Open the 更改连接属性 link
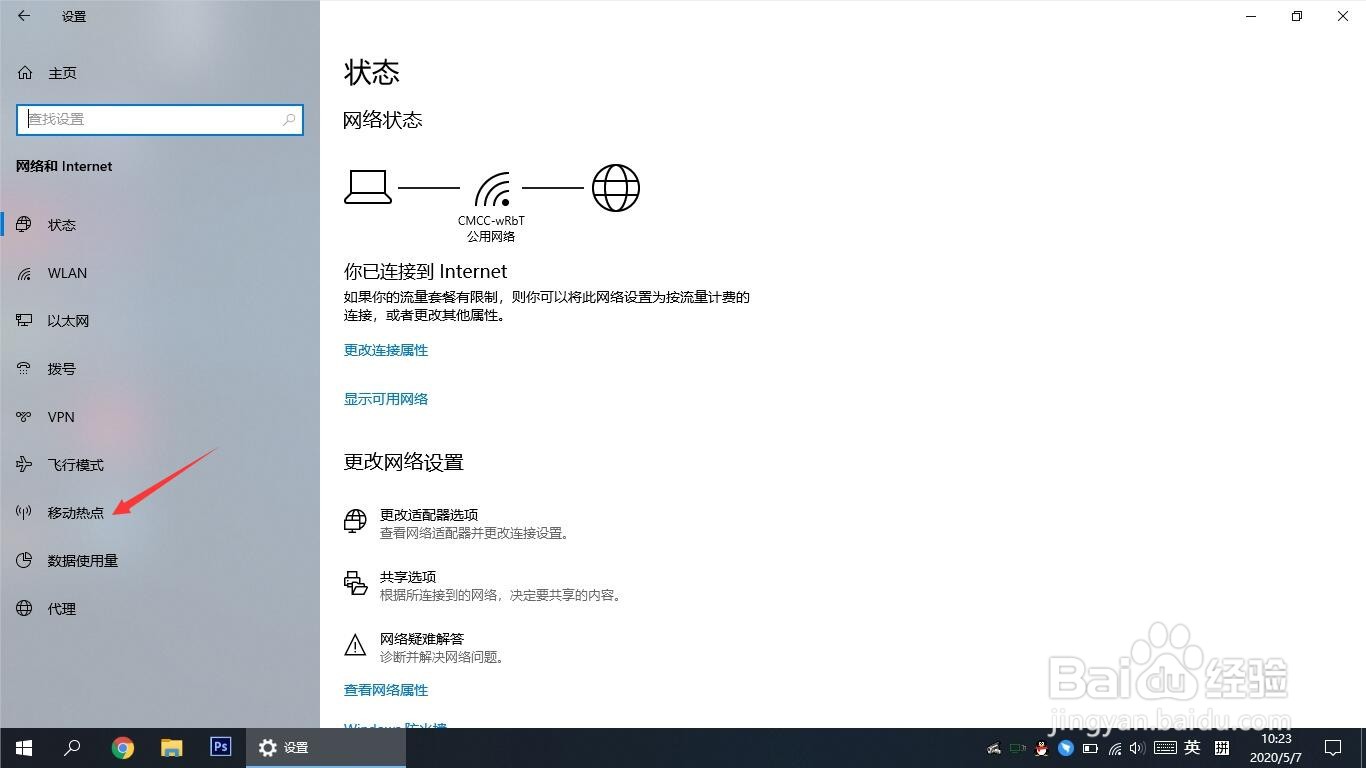The width and height of the screenshot is (1366, 768). click(x=385, y=350)
